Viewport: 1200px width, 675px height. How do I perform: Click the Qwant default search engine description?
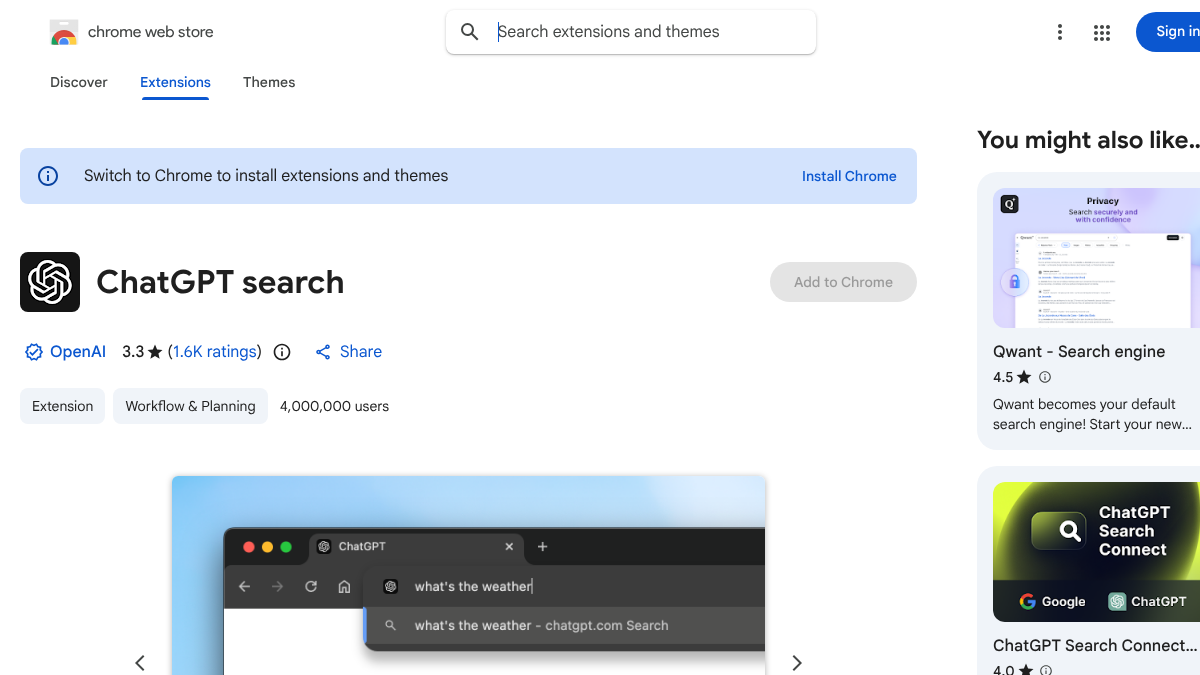pyautogui.click(x=1092, y=414)
